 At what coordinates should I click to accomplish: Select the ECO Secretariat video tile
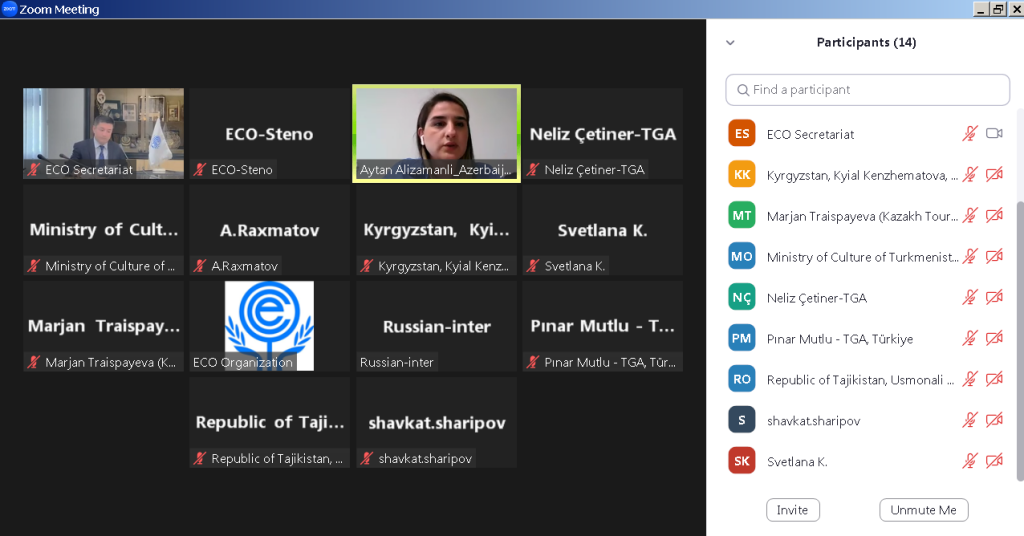104,133
